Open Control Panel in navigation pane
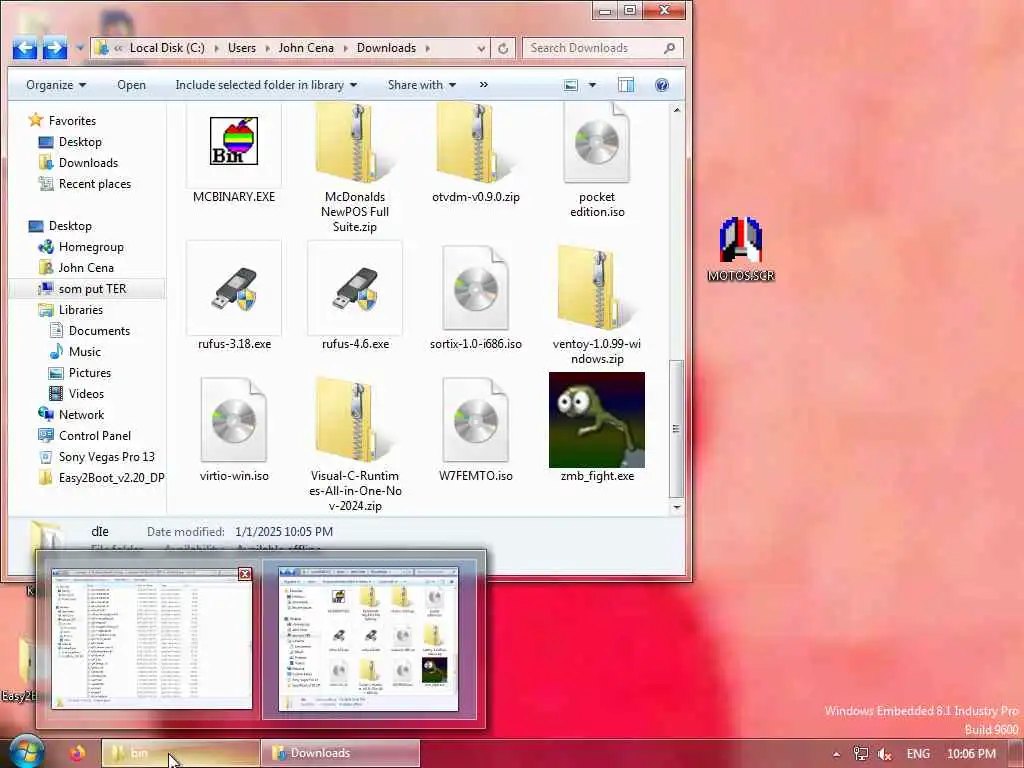This screenshot has width=1024, height=768. click(x=95, y=436)
